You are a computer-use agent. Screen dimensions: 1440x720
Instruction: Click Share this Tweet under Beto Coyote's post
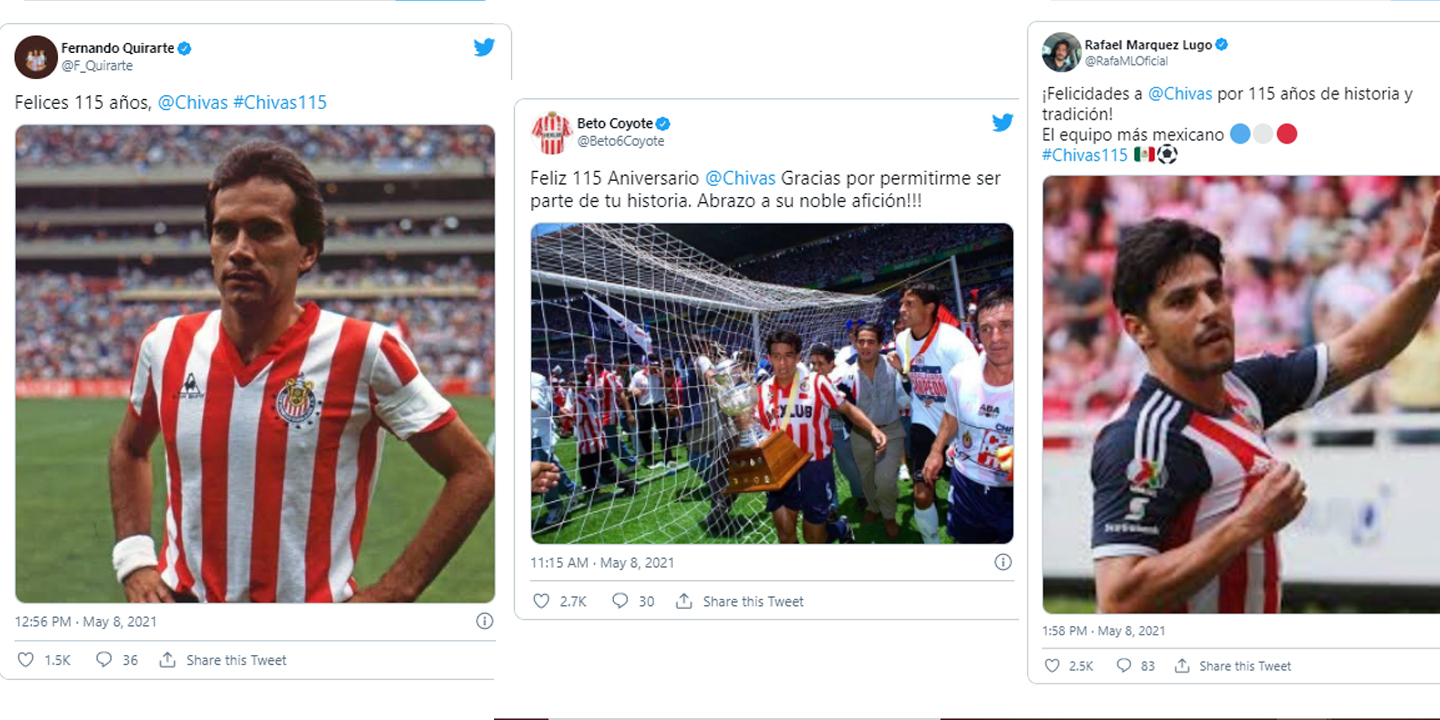click(740, 601)
